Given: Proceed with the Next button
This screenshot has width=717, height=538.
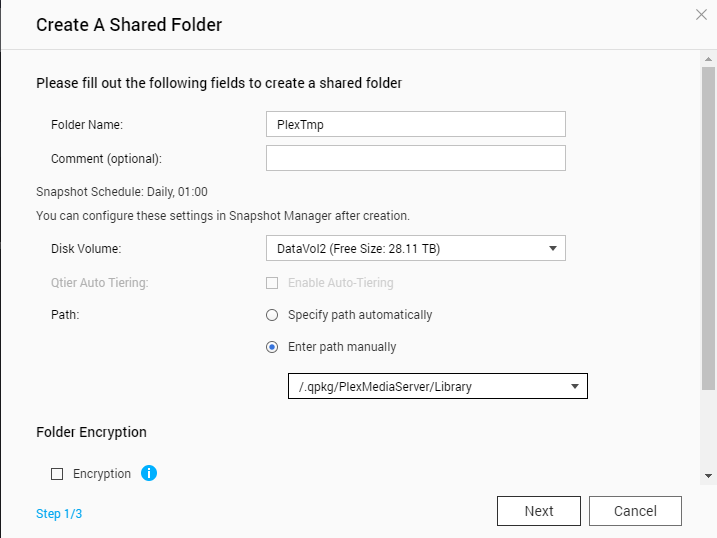Looking at the screenshot, I should tap(538, 511).
